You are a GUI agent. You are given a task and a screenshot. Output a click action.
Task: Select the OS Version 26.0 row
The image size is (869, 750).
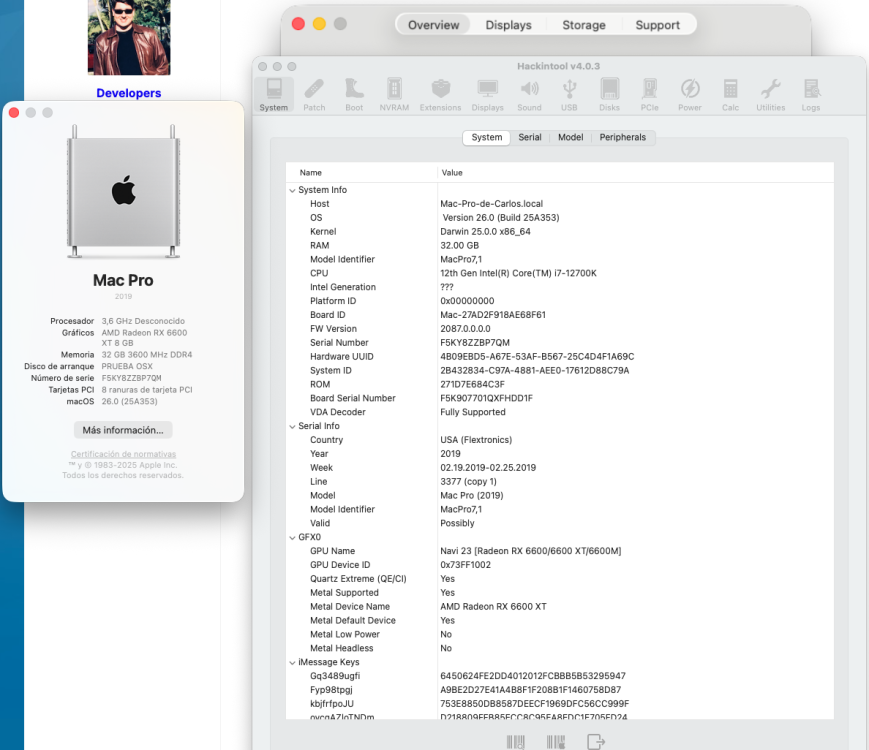pyautogui.click(x=560, y=218)
